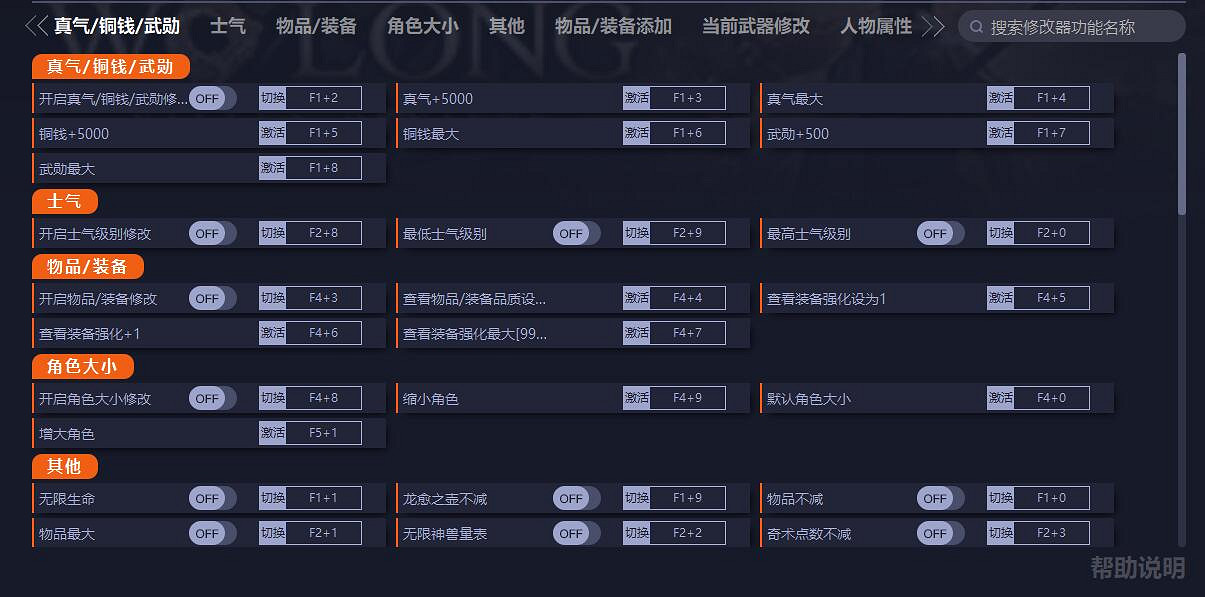
Task: Toggle the 无限生命 (infinite health) switch
Action: 210,498
